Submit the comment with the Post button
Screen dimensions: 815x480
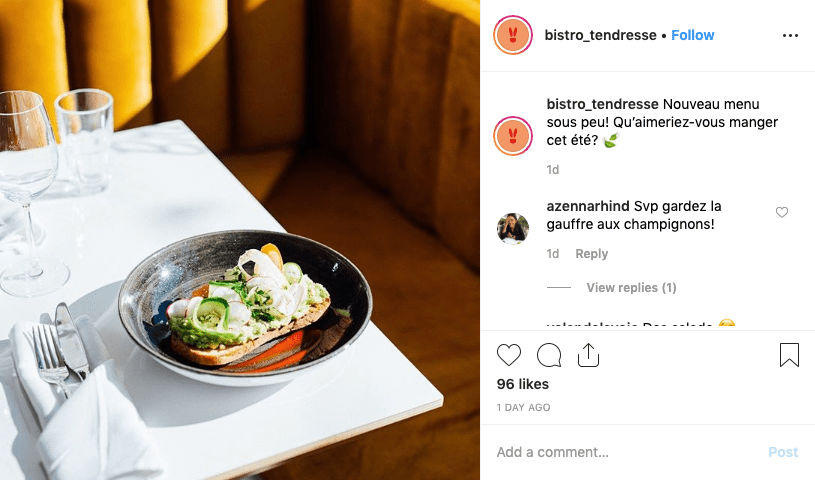point(783,452)
